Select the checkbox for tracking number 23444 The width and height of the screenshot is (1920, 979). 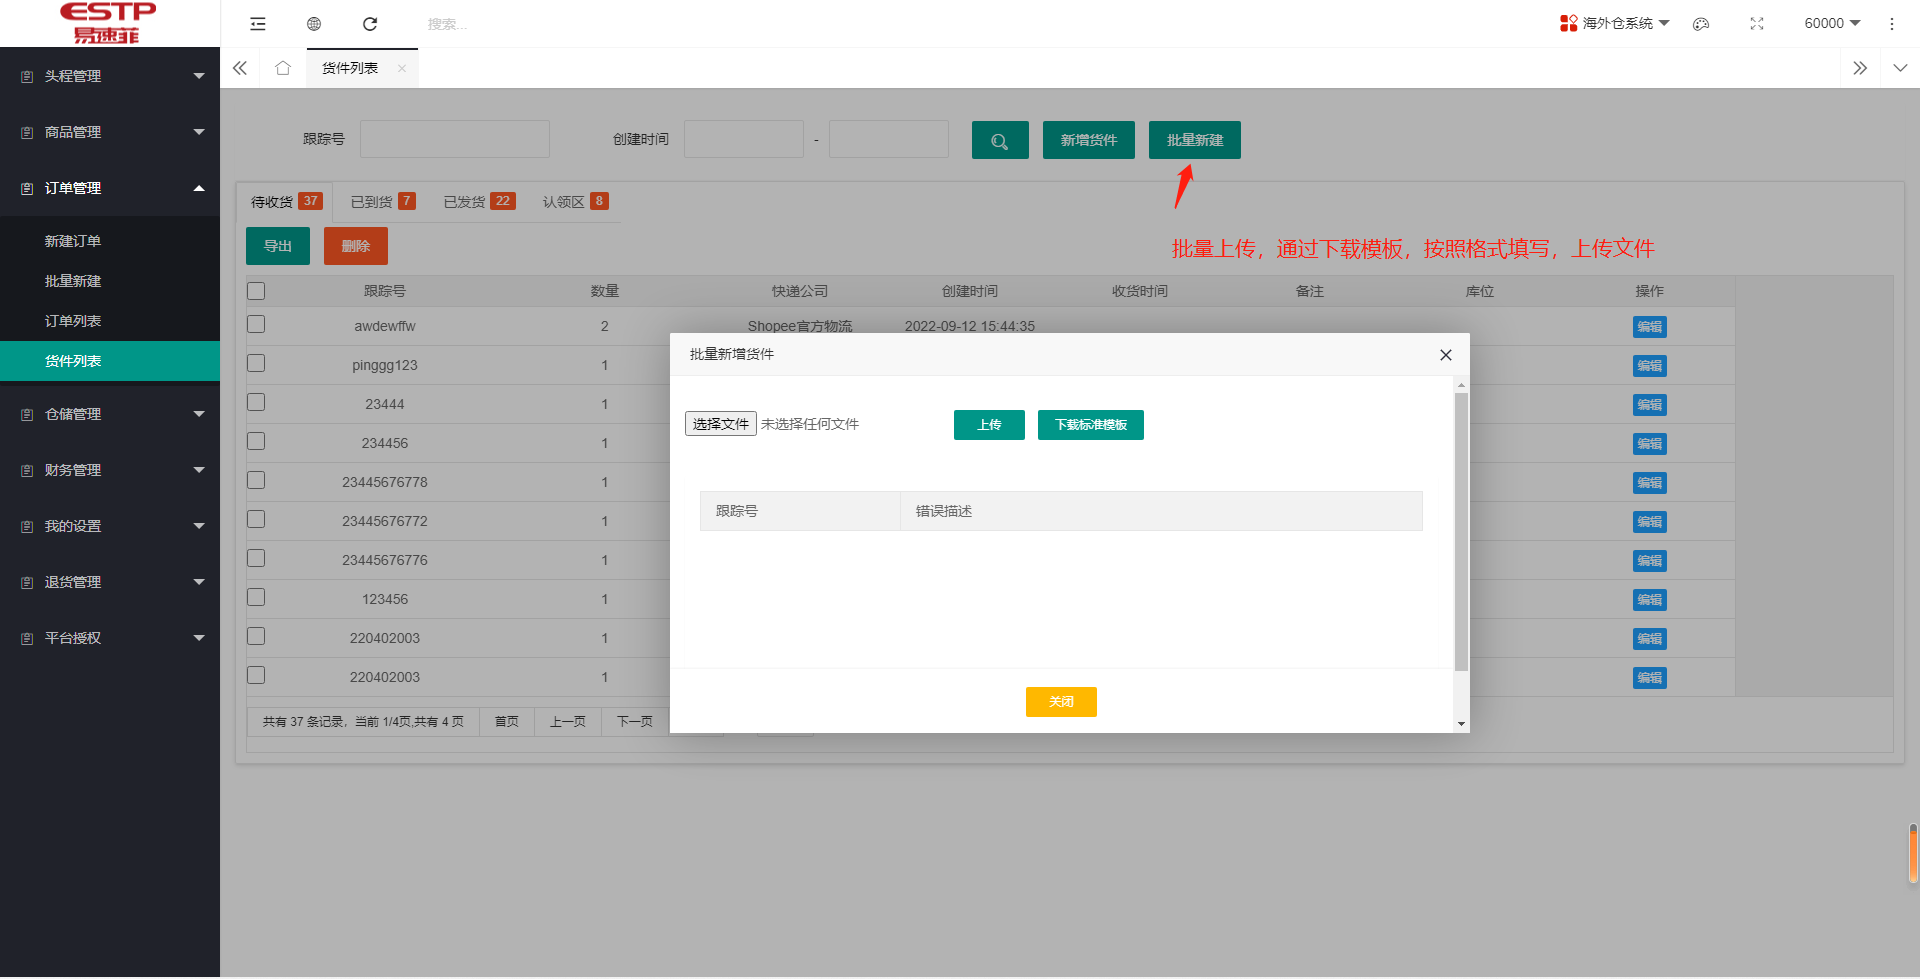tap(257, 403)
